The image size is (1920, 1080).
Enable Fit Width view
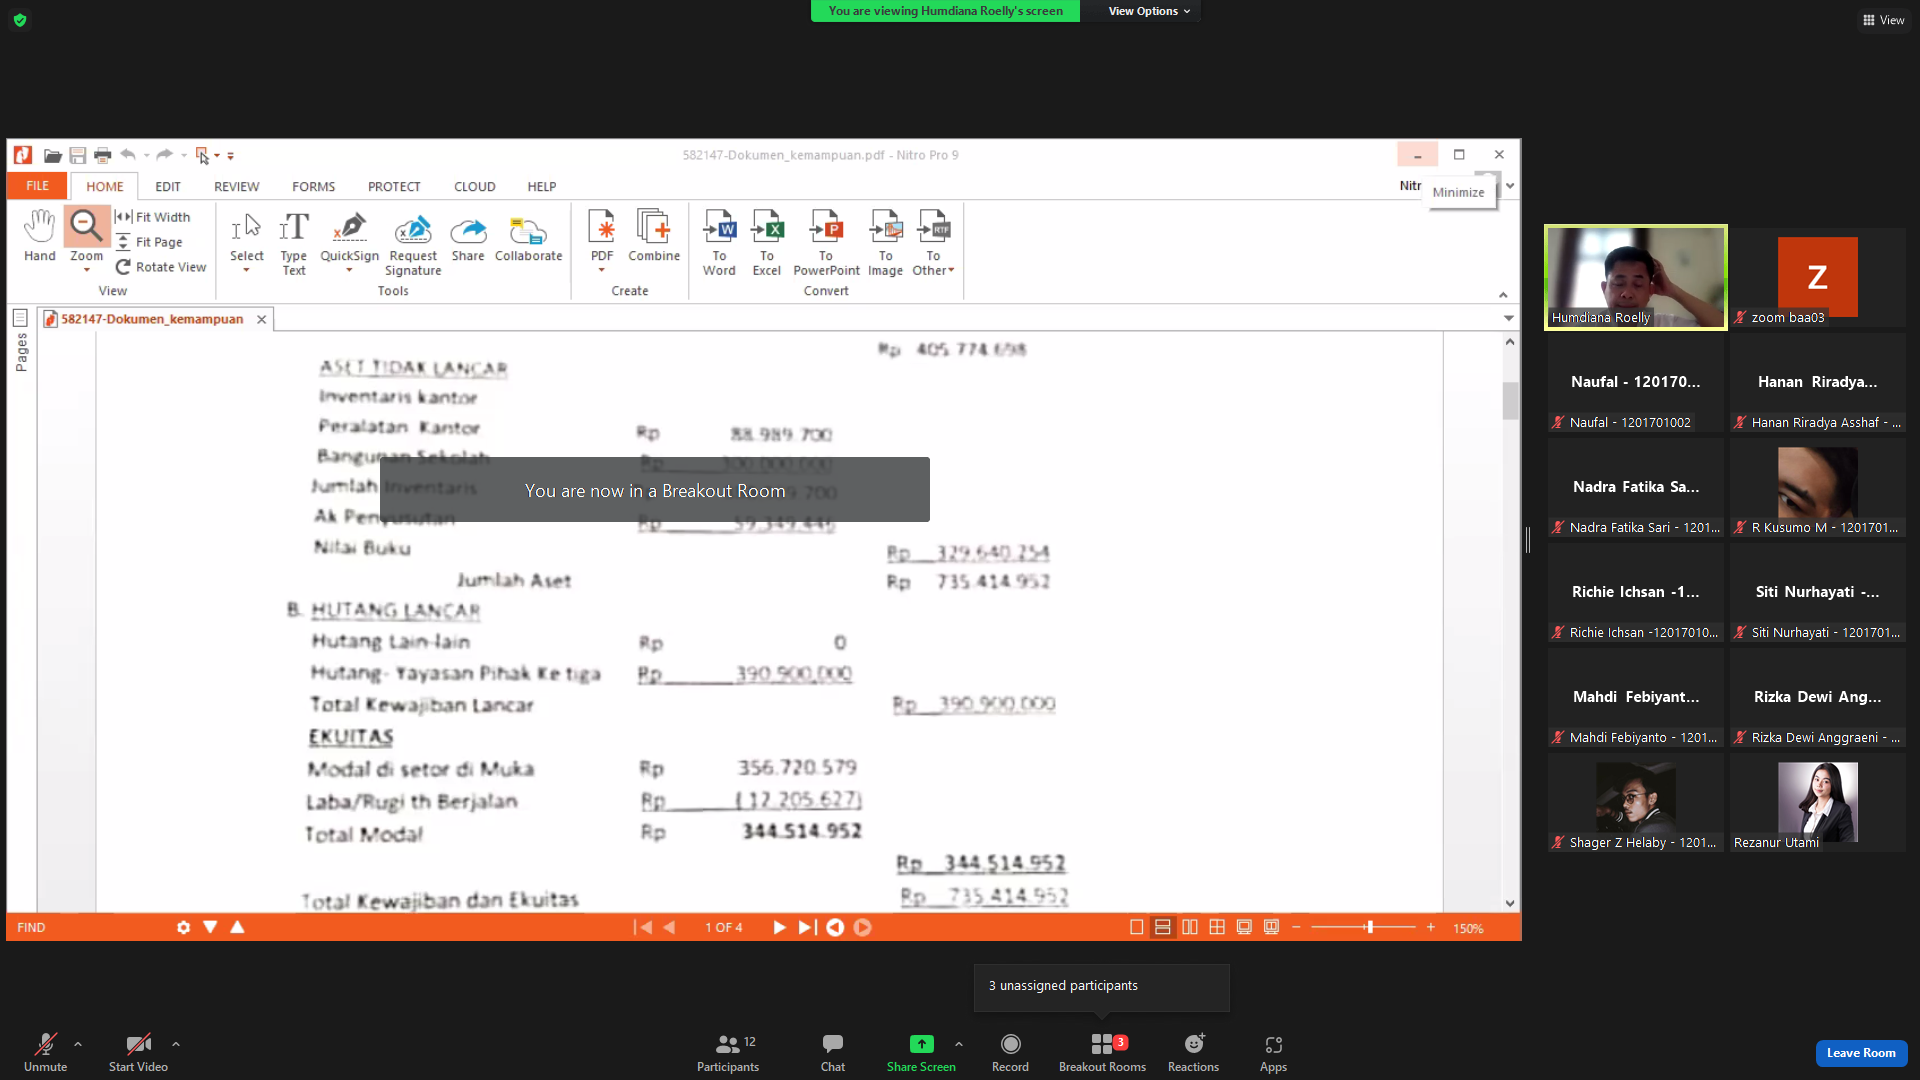click(153, 217)
